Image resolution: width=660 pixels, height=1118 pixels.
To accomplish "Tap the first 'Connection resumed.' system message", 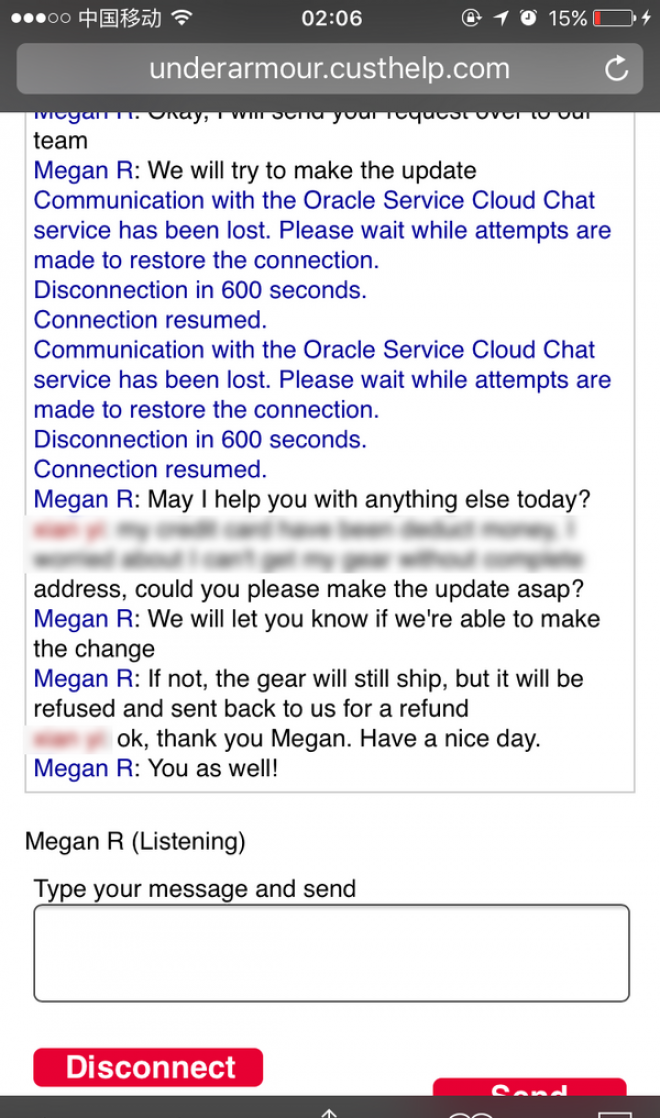I will [150, 319].
